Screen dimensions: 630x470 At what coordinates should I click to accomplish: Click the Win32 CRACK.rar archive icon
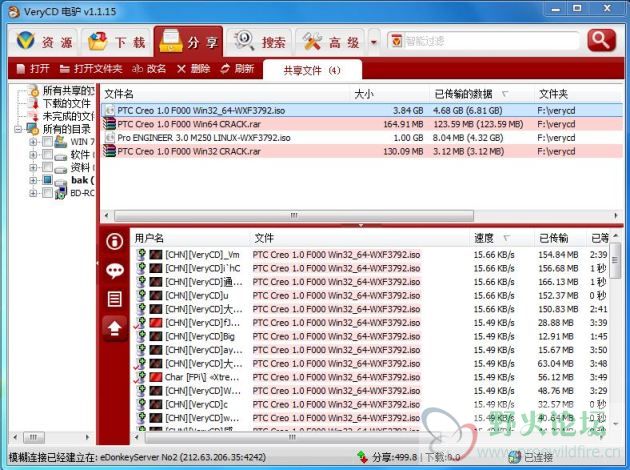(109, 151)
